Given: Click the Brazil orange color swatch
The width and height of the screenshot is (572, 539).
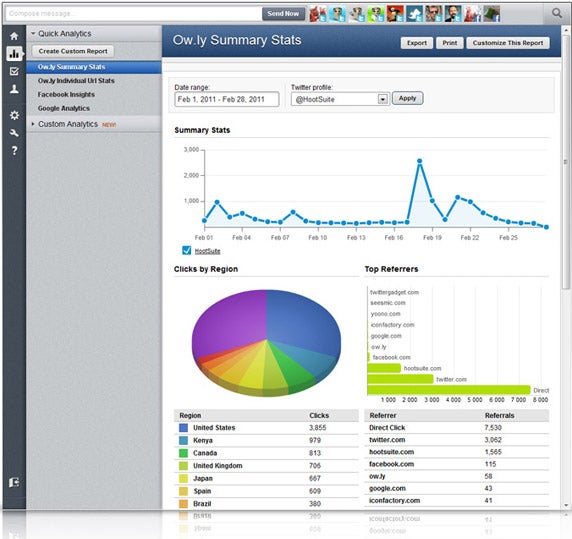Looking at the screenshot, I should coord(183,504).
